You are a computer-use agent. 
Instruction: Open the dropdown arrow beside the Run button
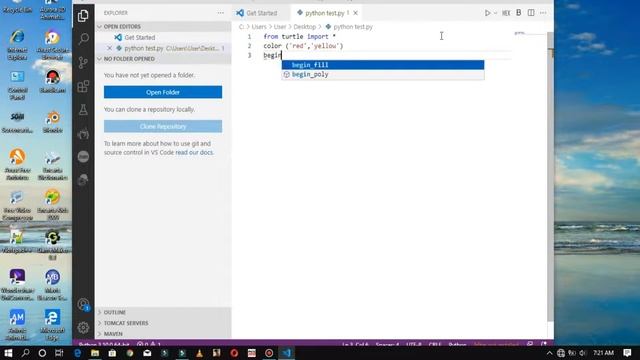pyautogui.click(x=496, y=13)
